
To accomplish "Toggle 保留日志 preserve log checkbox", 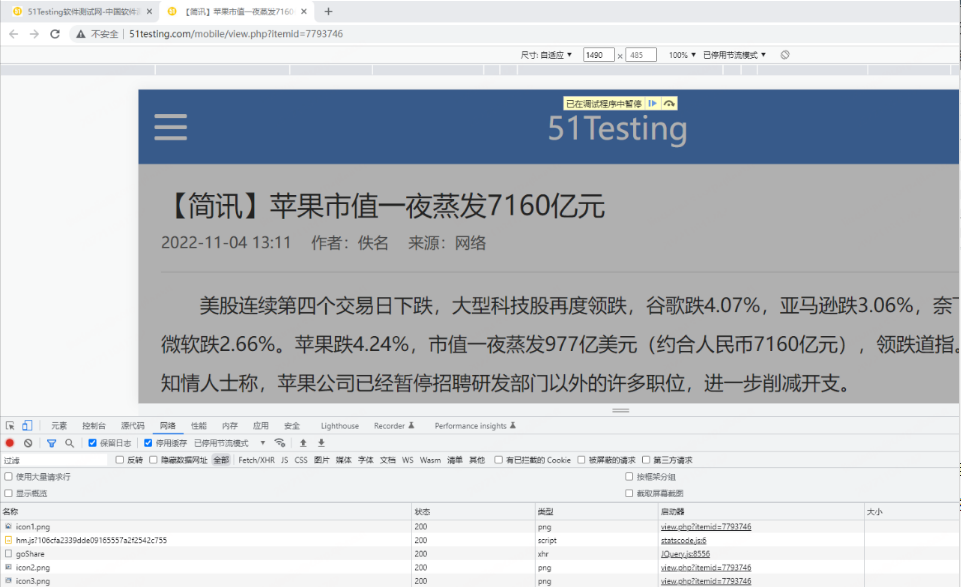I will [x=93, y=442].
